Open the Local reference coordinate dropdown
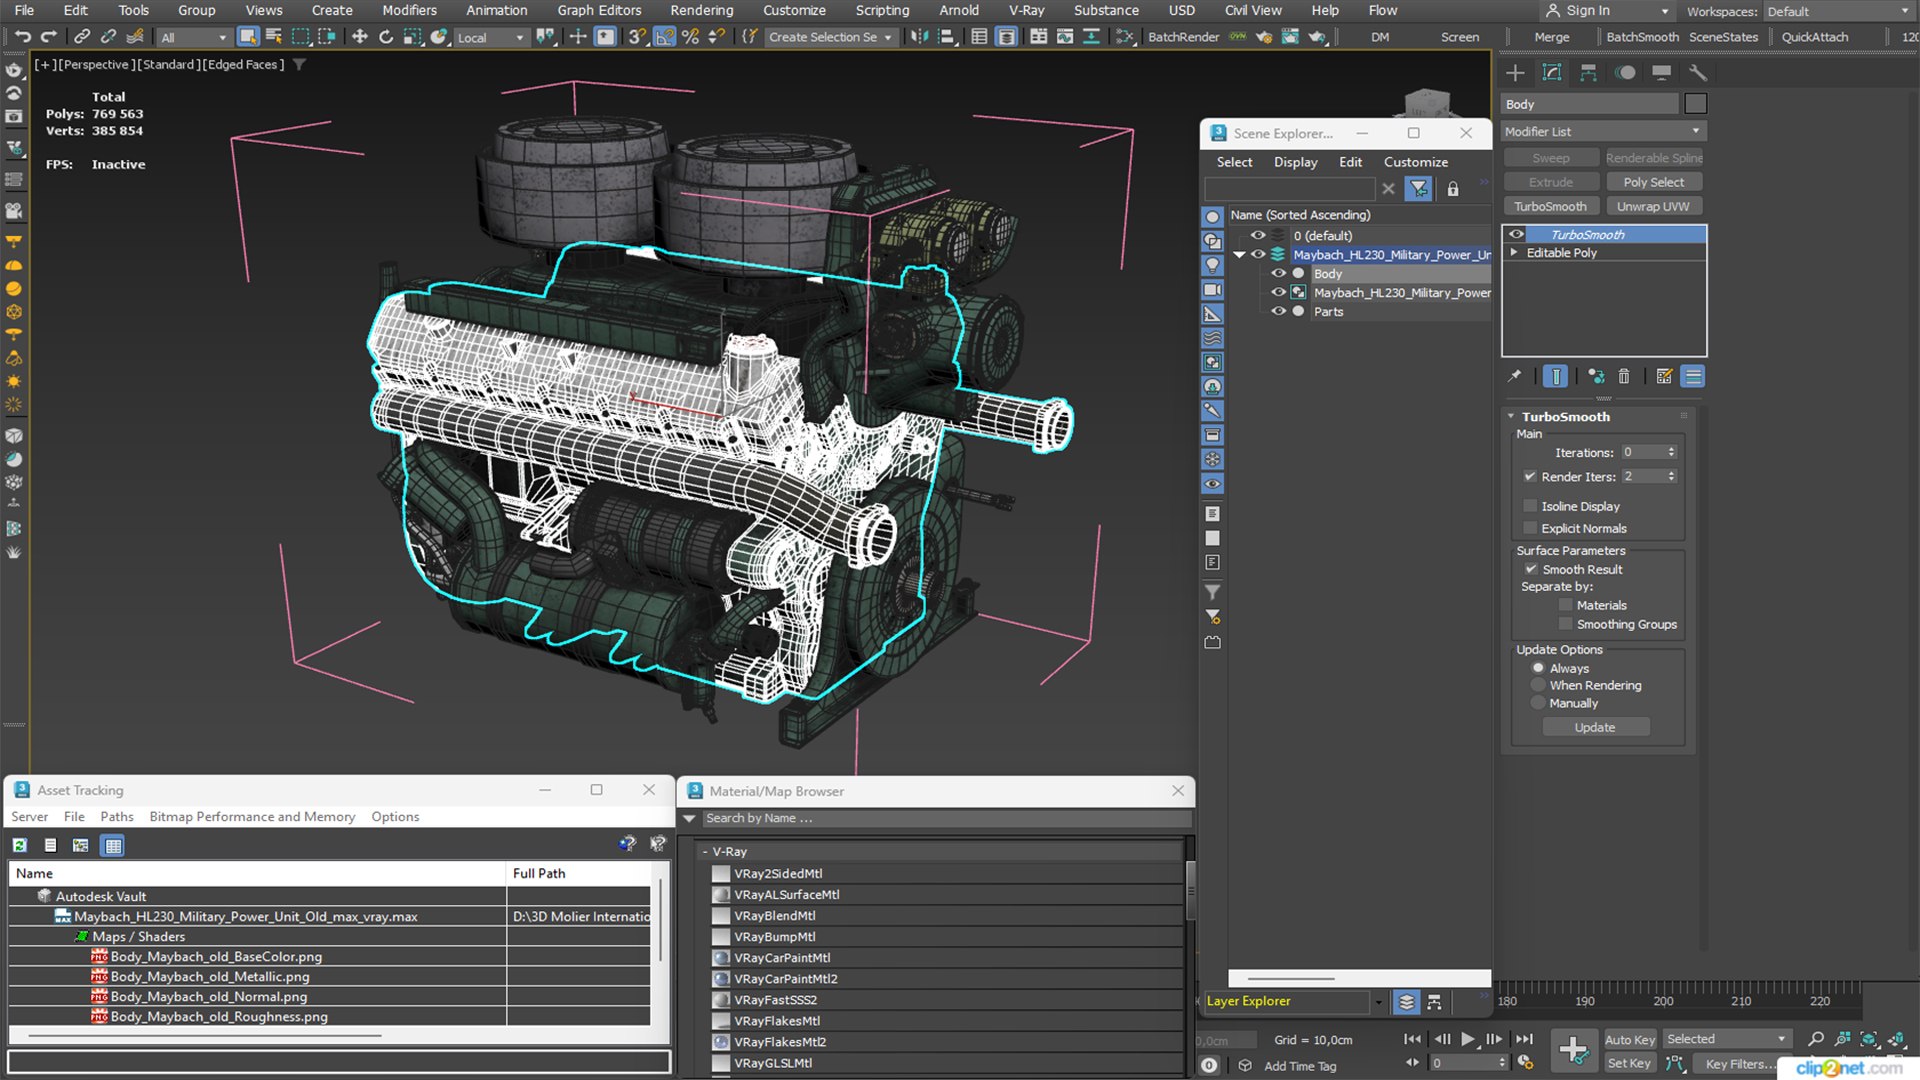 490,37
